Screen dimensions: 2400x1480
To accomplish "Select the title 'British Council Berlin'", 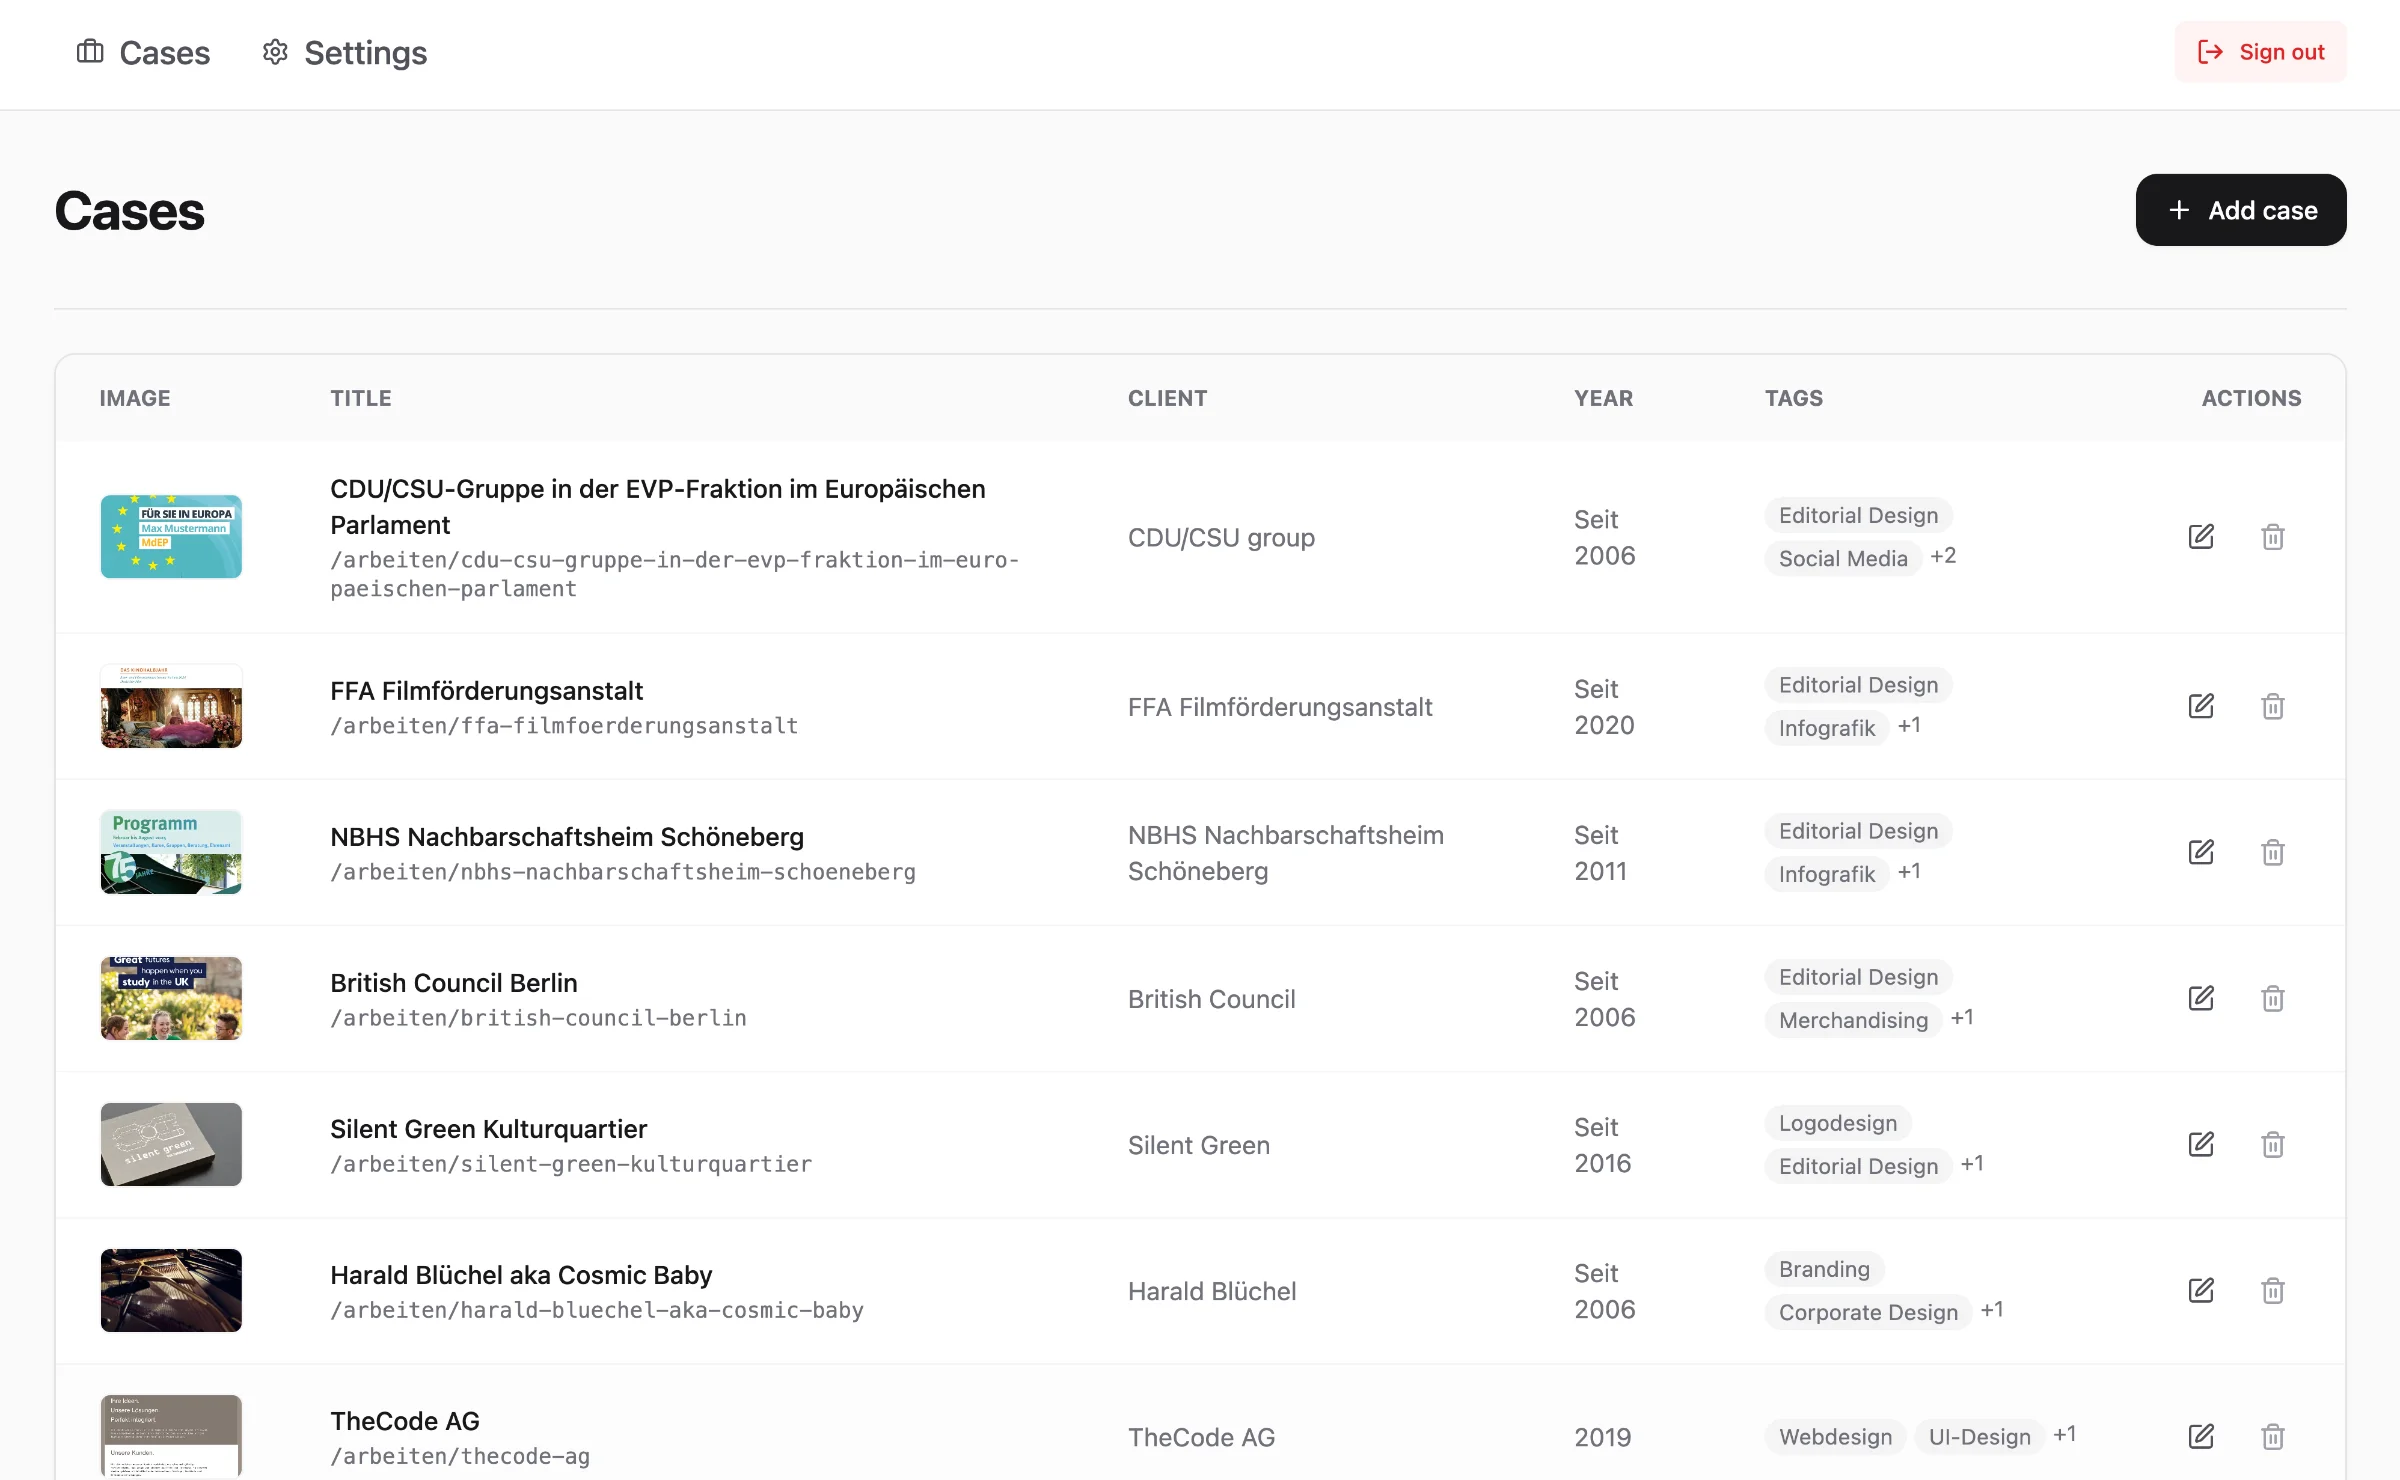I will click(x=454, y=983).
